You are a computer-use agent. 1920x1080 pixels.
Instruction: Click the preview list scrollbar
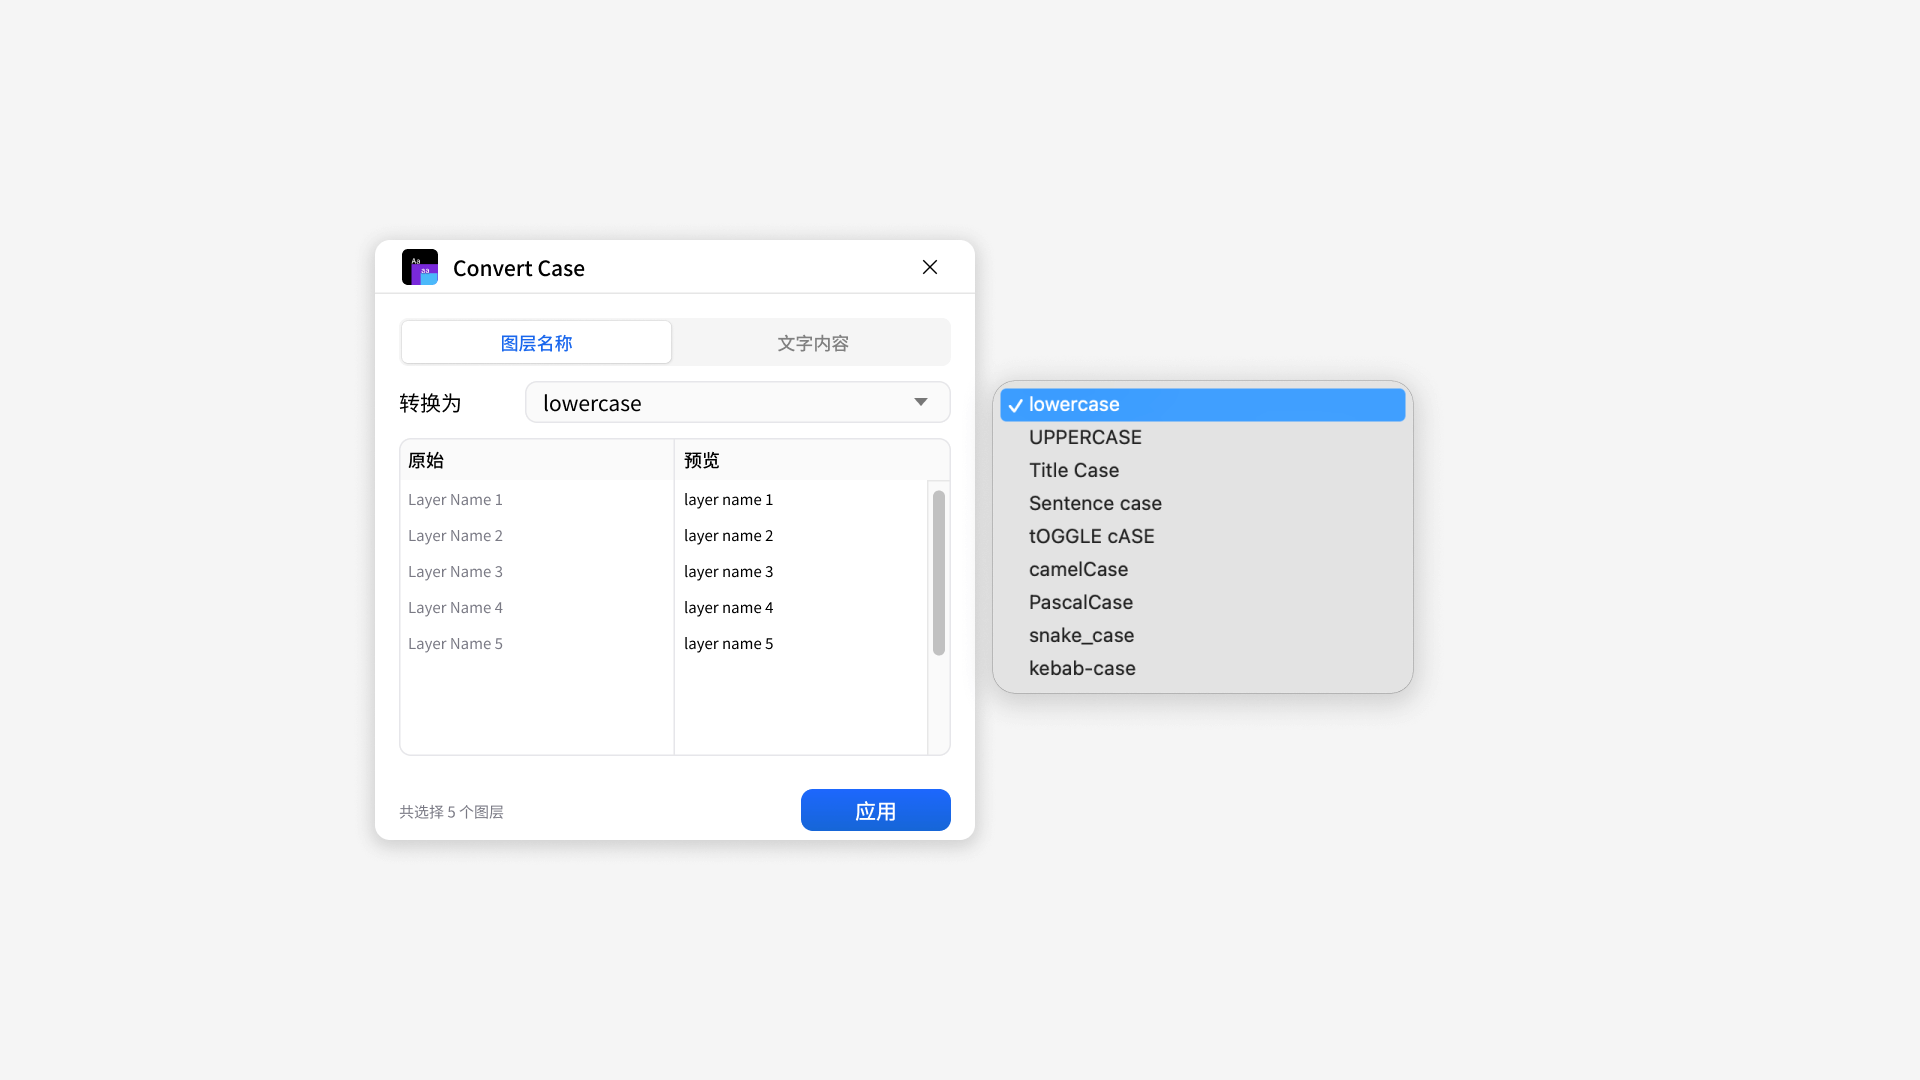coord(938,572)
